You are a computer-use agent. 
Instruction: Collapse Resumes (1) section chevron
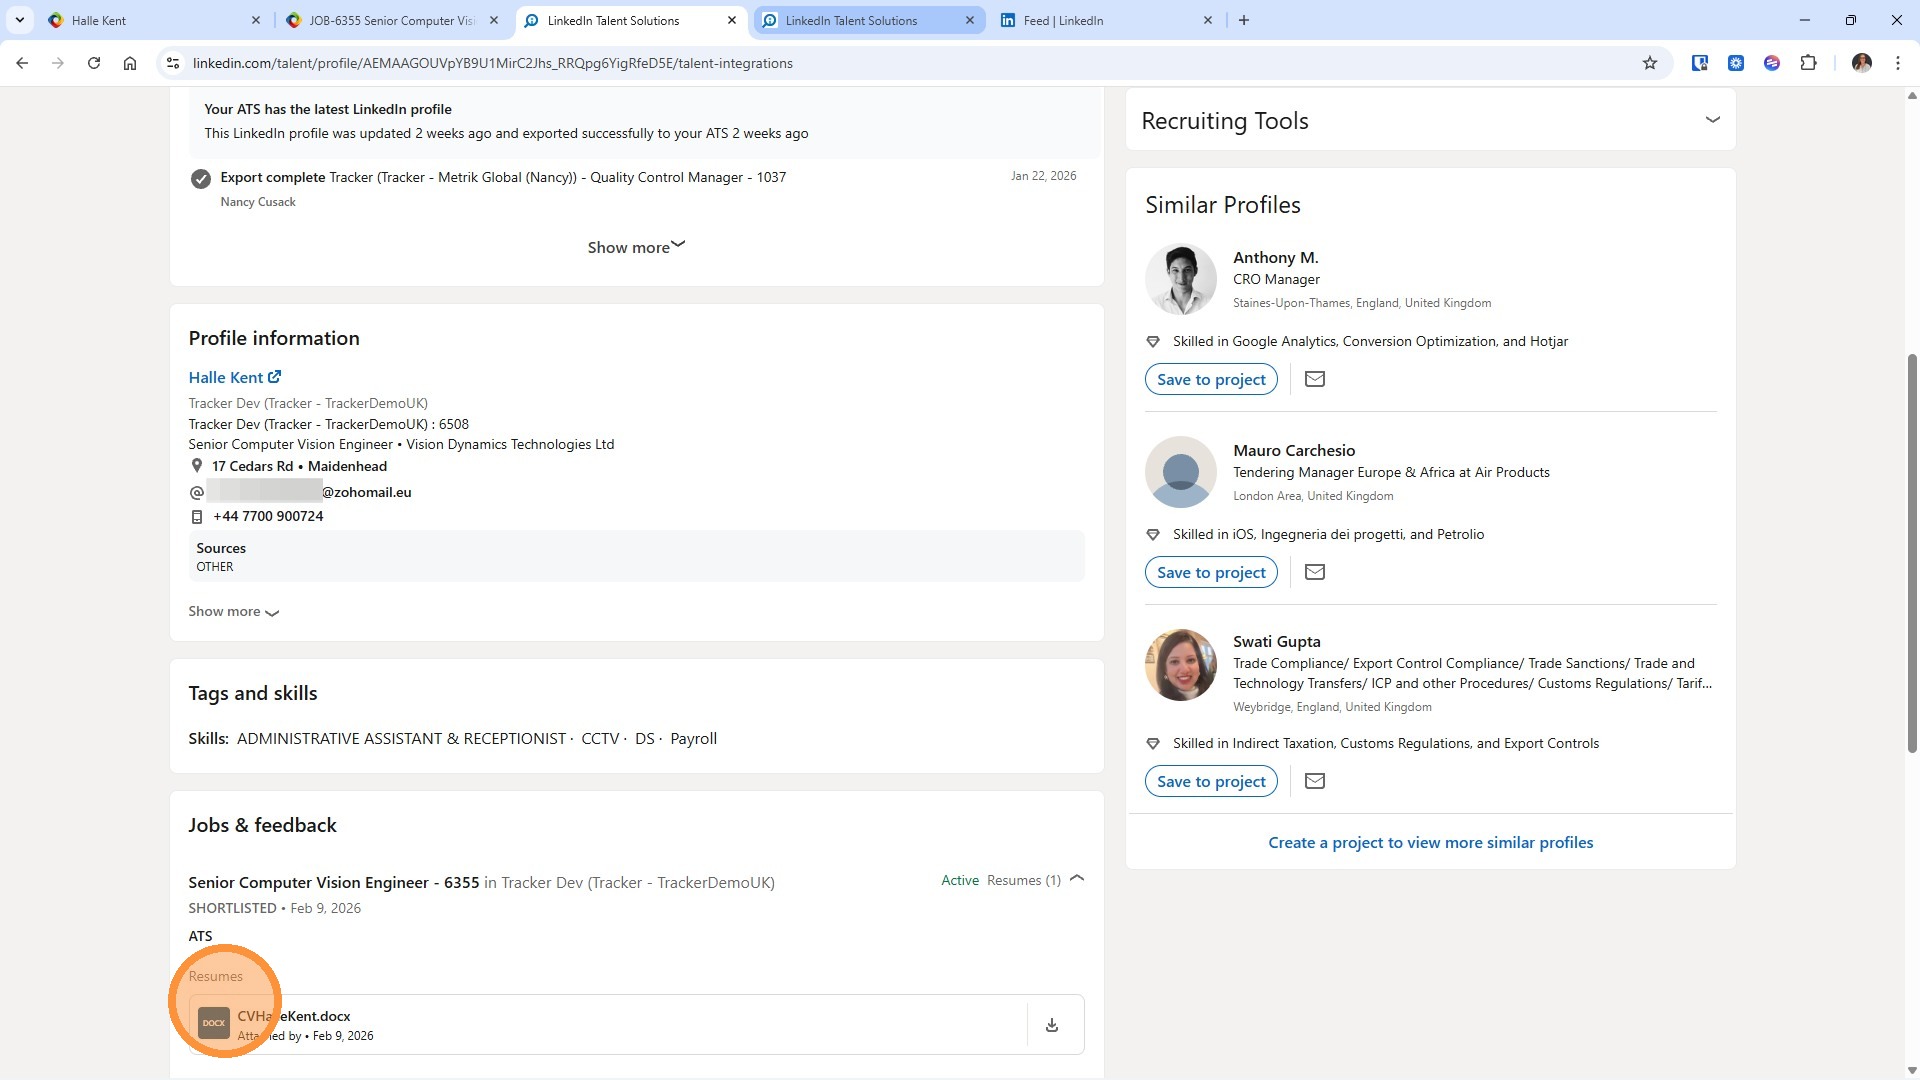pos(1077,879)
